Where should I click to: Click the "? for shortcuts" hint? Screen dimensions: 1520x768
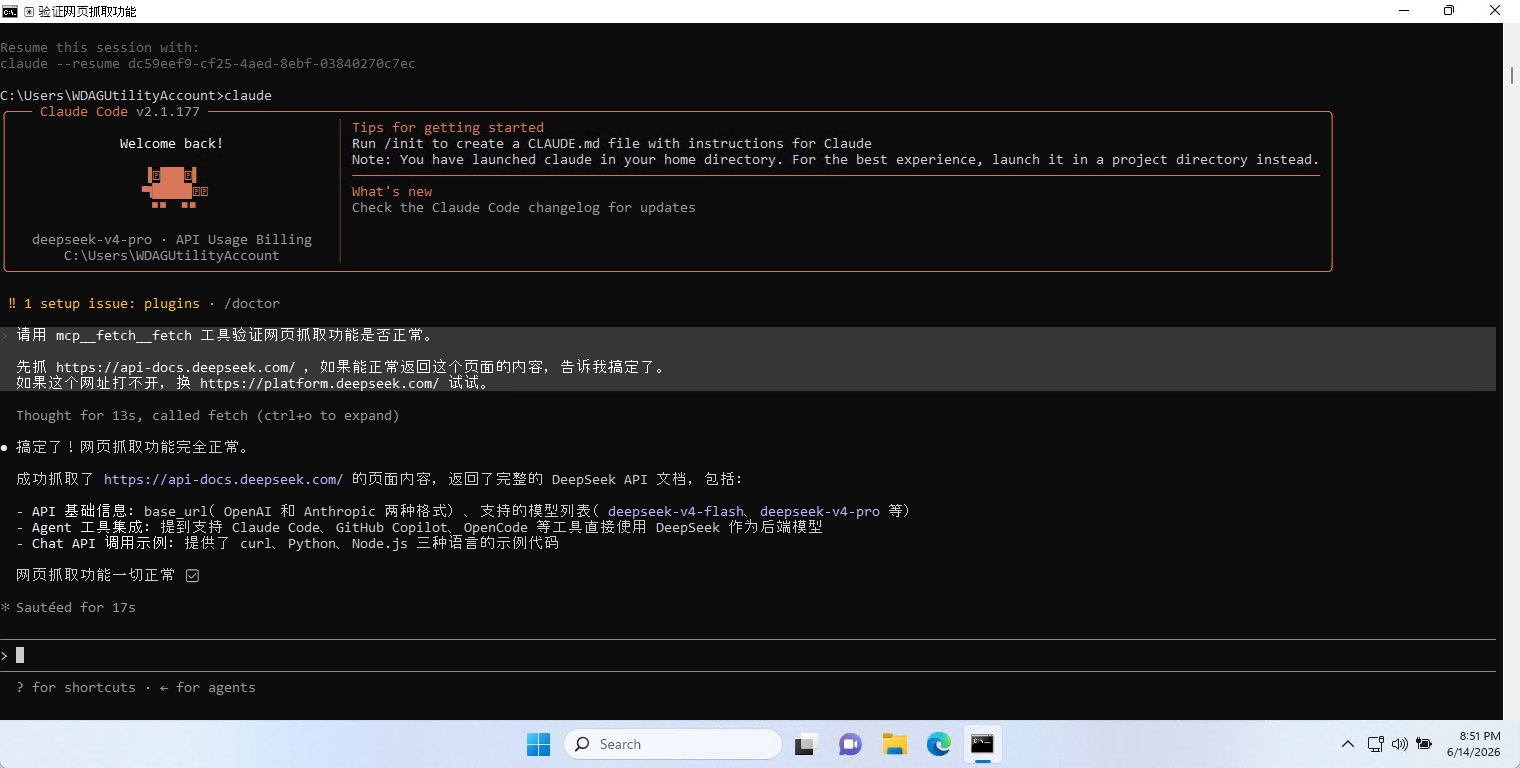click(x=76, y=687)
